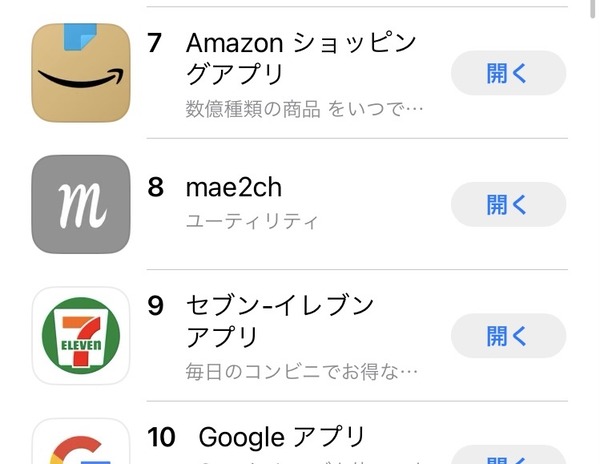Select the mae2ch app title
Image resolution: width=600 pixels, height=464 pixels.
234,187
